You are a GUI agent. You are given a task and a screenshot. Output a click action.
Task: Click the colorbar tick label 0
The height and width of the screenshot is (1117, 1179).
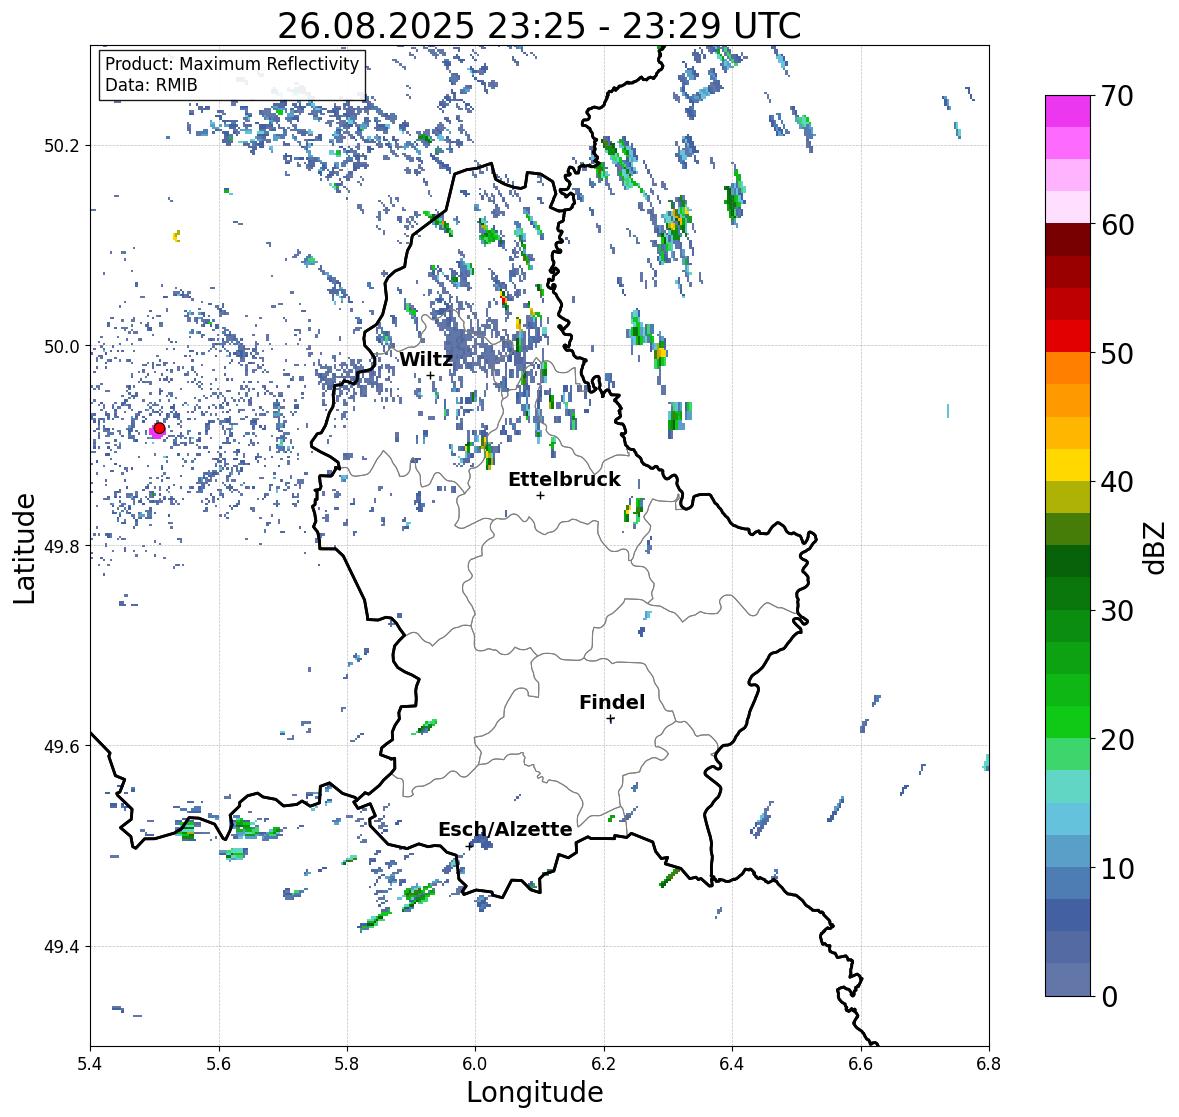1109,997
